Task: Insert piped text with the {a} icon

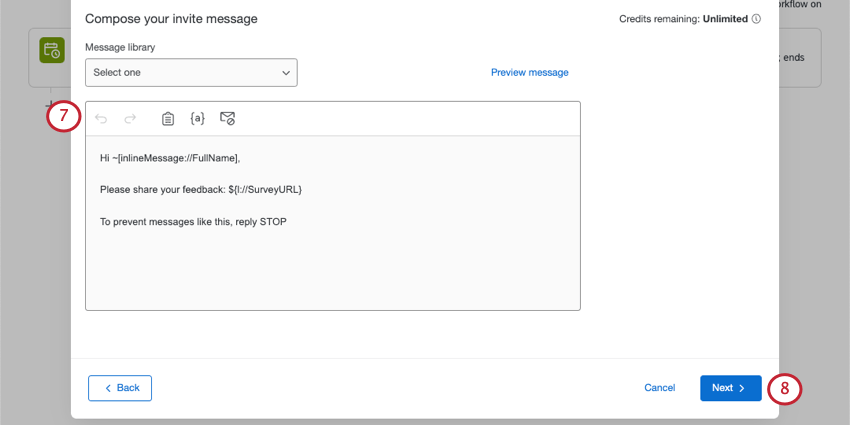Action: [197, 119]
